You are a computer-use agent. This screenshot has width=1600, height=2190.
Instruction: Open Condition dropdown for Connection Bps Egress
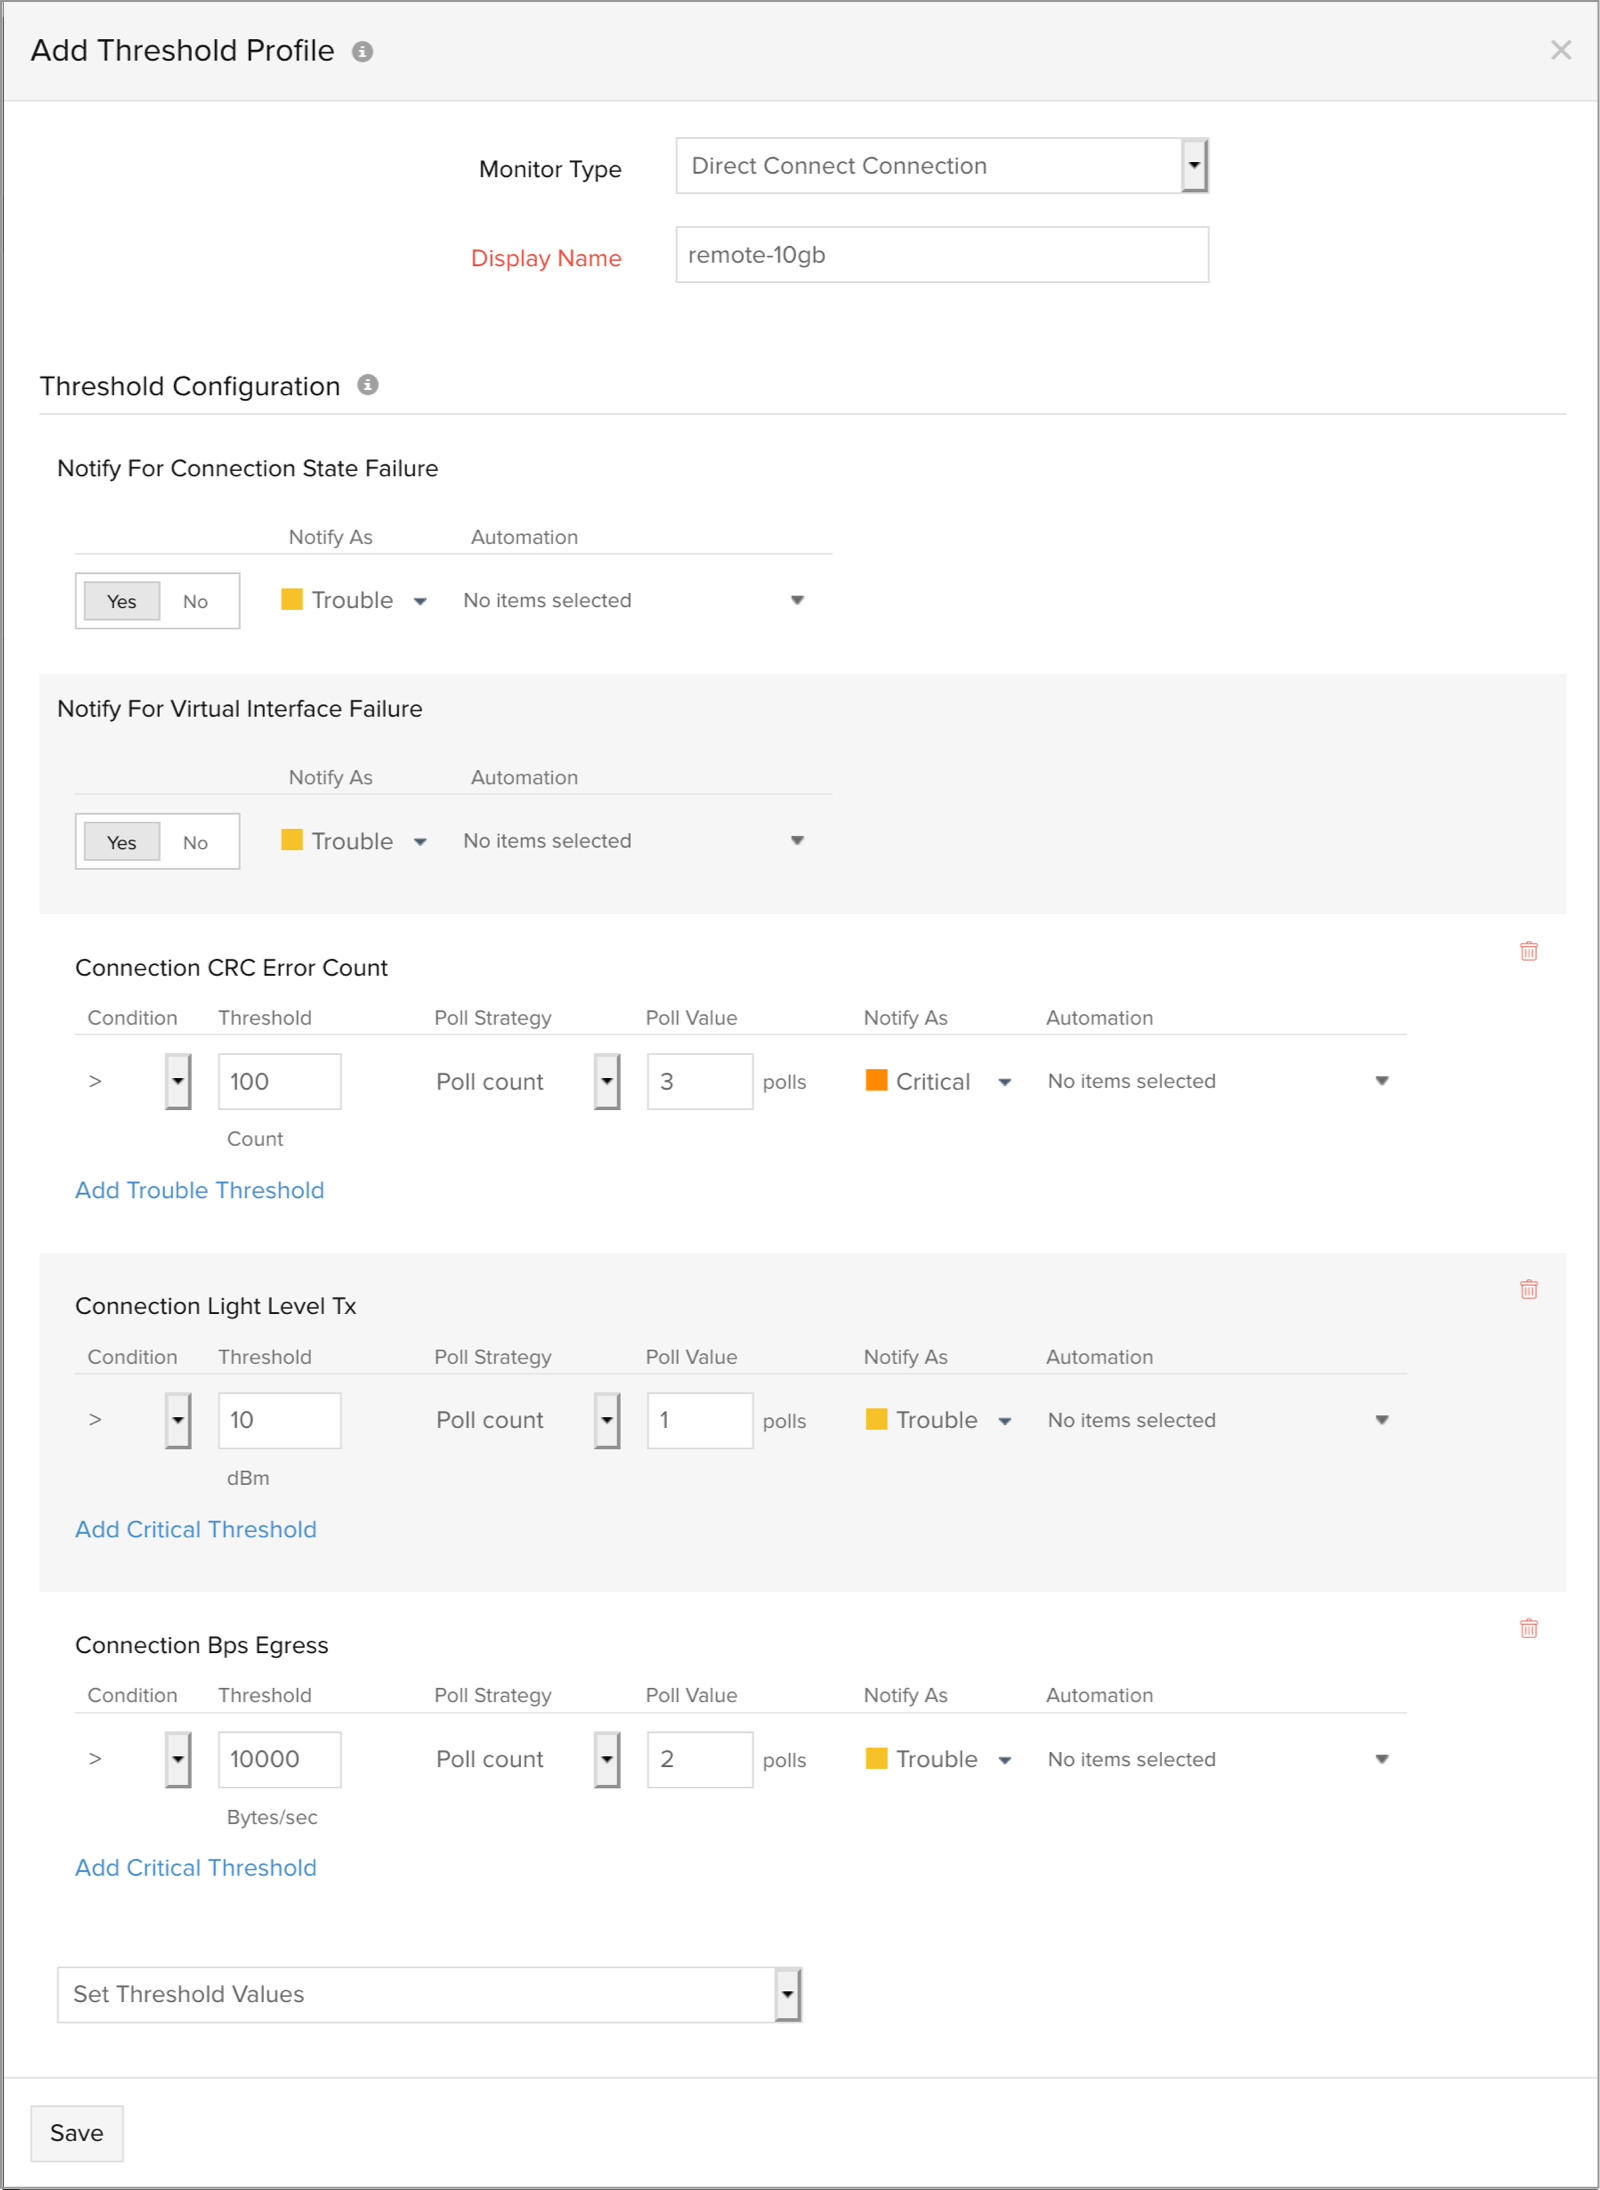(177, 1759)
